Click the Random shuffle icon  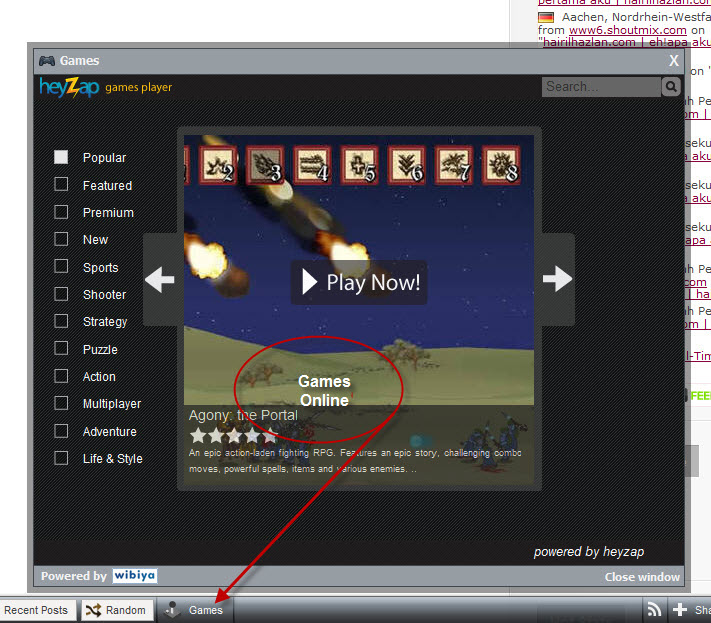point(93,610)
